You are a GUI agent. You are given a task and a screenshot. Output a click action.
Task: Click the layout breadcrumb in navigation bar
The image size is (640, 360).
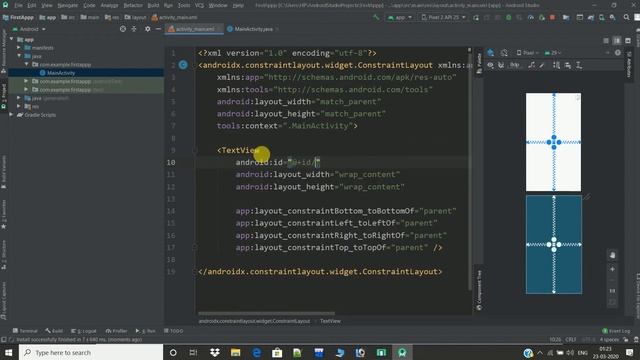(136, 18)
